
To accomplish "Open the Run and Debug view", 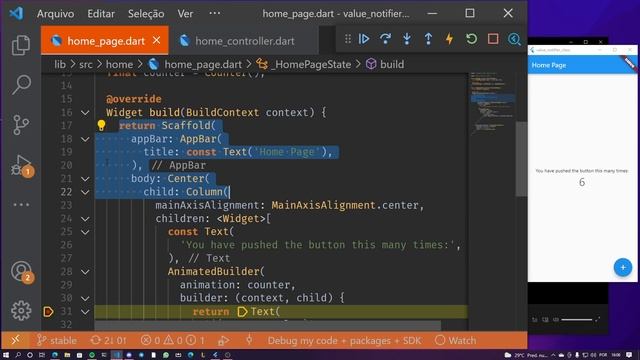I will (22, 165).
